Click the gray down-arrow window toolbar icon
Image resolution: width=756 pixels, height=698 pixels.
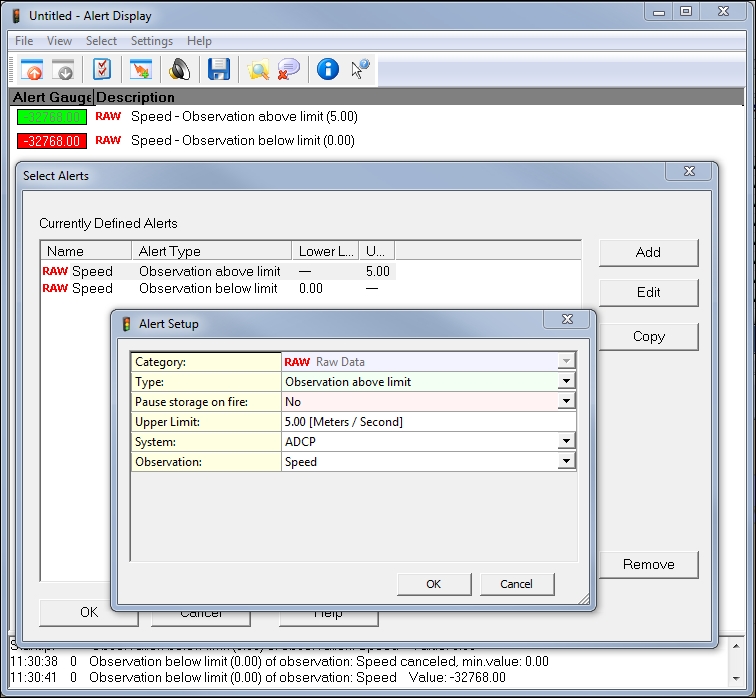tap(63, 70)
